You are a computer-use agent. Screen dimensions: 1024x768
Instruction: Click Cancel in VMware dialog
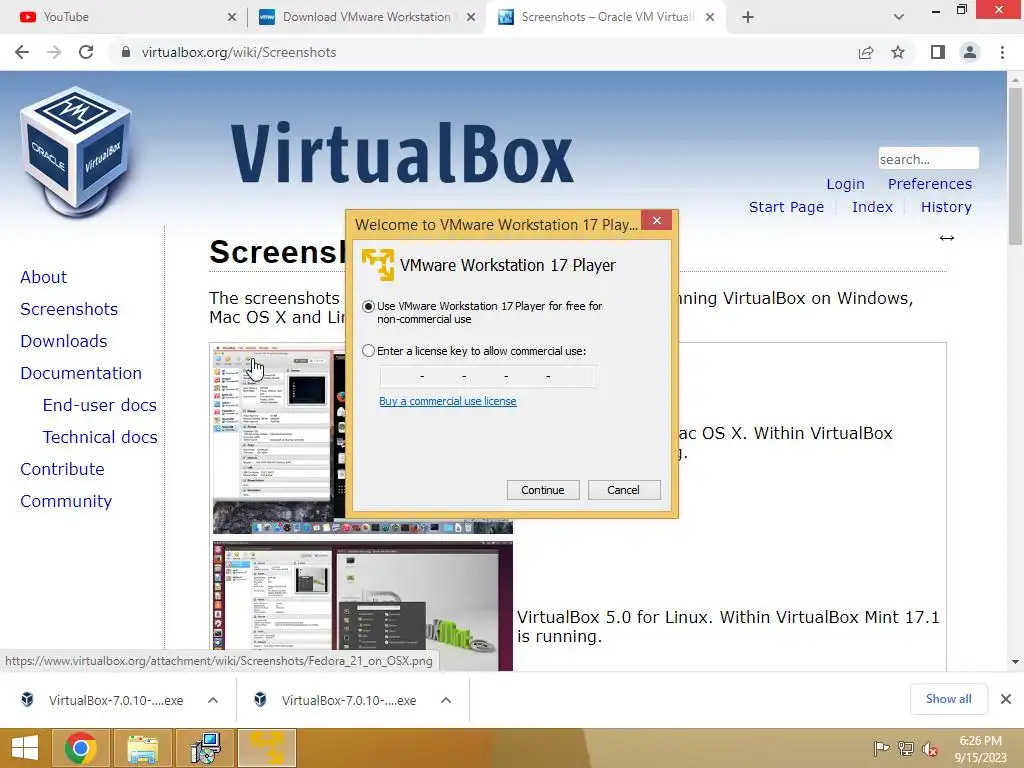[624, 490]
